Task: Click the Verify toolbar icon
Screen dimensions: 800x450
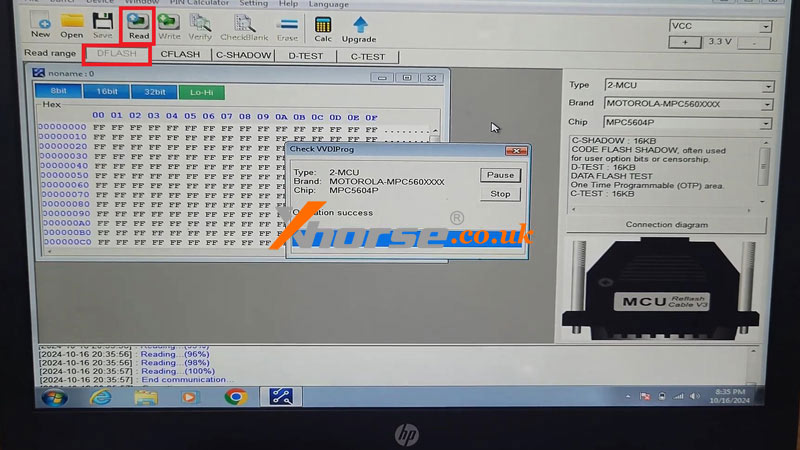Action: click(200, 24)
